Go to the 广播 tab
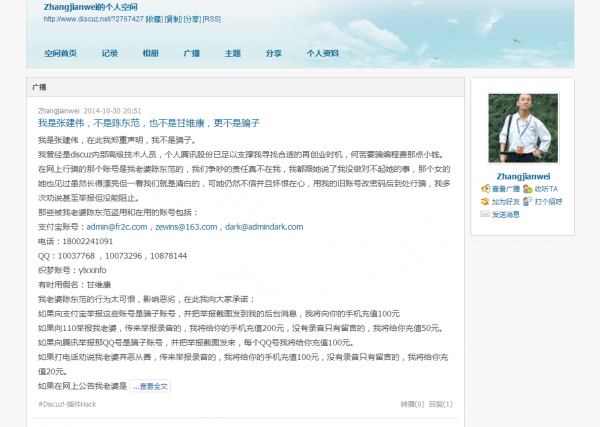The image size is (600, 427). click(x=191, y=53)
